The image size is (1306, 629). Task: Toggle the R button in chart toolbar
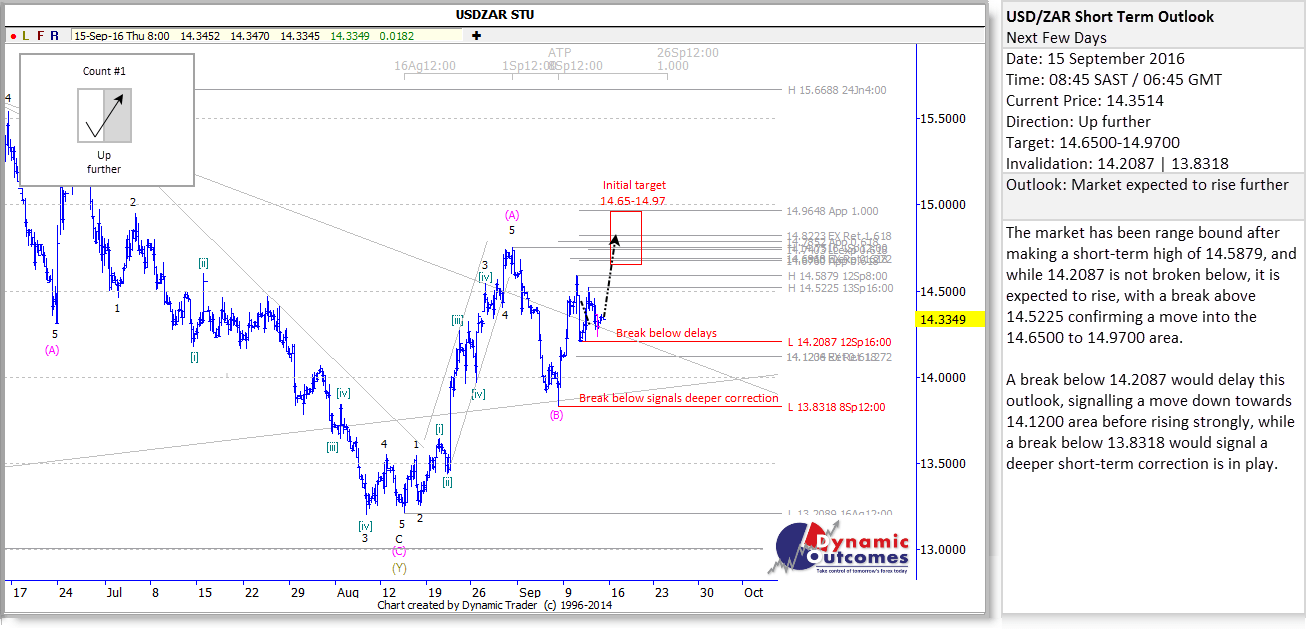[x=56, y=36]
